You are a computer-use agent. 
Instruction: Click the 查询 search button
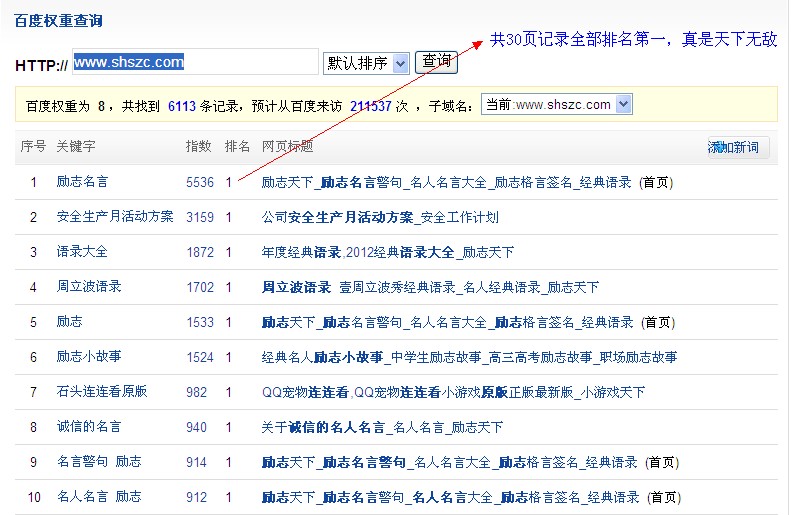(435, 62)
